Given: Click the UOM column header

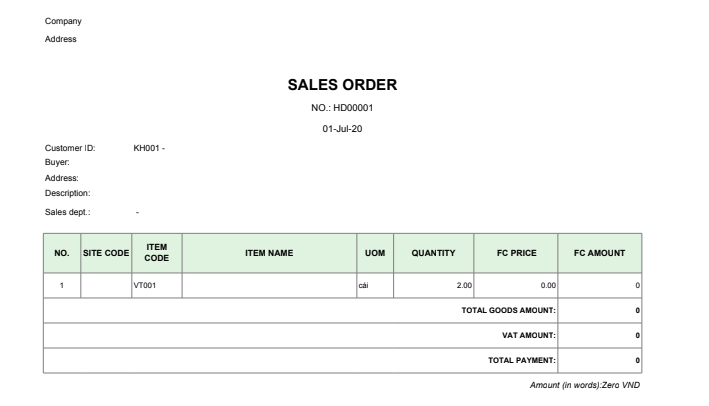Looking at the screenshot, I should tap(375, 253).
